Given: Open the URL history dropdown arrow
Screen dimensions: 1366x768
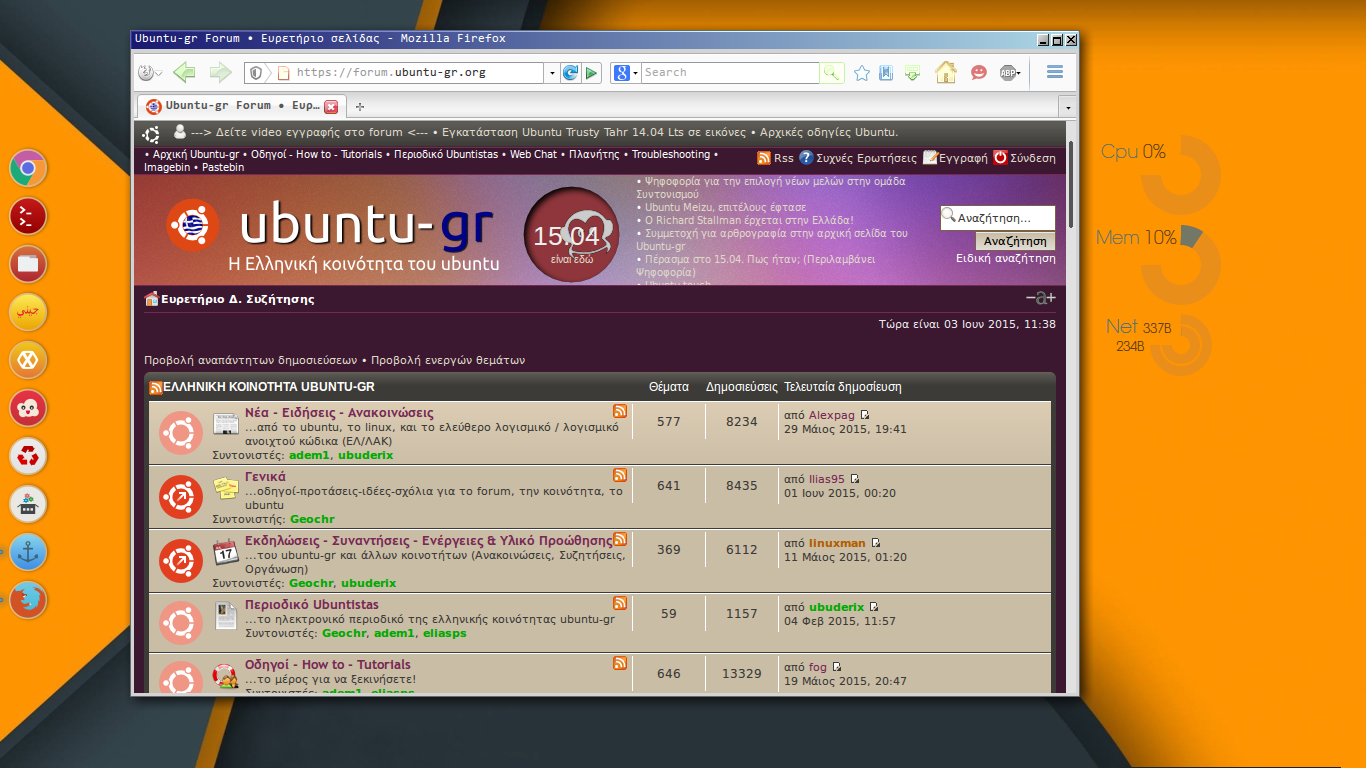Looking at the screenshot, I should pyautogui.click(x=551, y=73).
